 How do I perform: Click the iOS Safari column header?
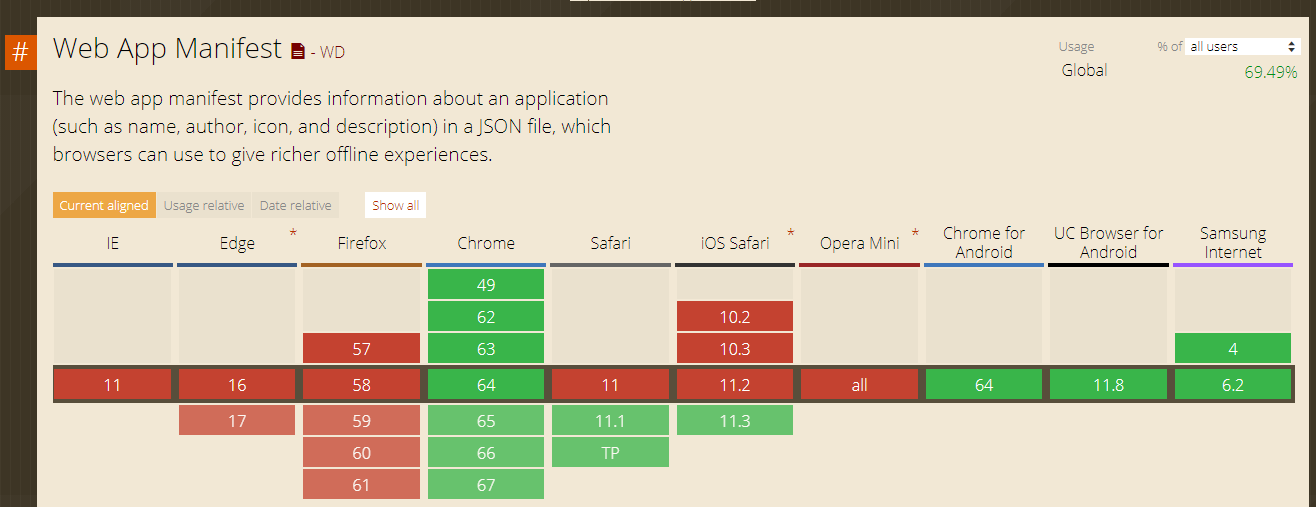click(735, 243)
